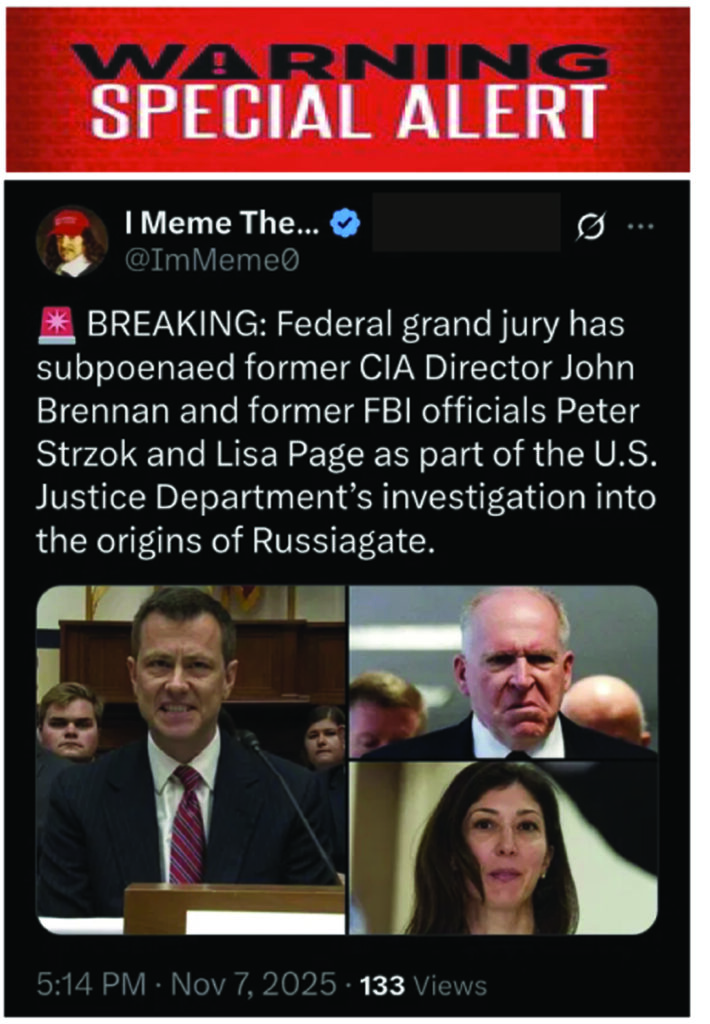Open photo of frowning white-haired man

[x=503, y=671]
